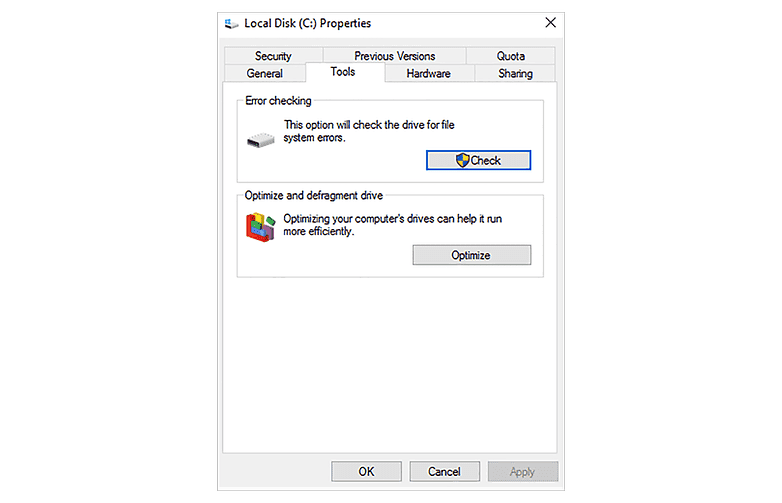Select the Tools tab
The height and width of the screenshot is (503, 782).
click(343, 72)
